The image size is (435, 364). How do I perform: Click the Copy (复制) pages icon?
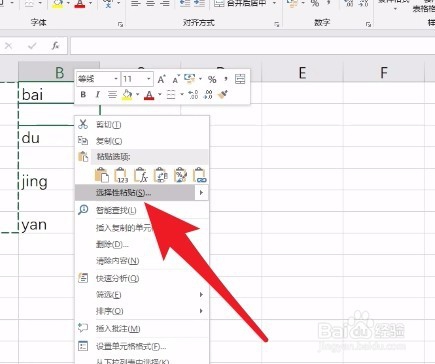tap(83, 141)
